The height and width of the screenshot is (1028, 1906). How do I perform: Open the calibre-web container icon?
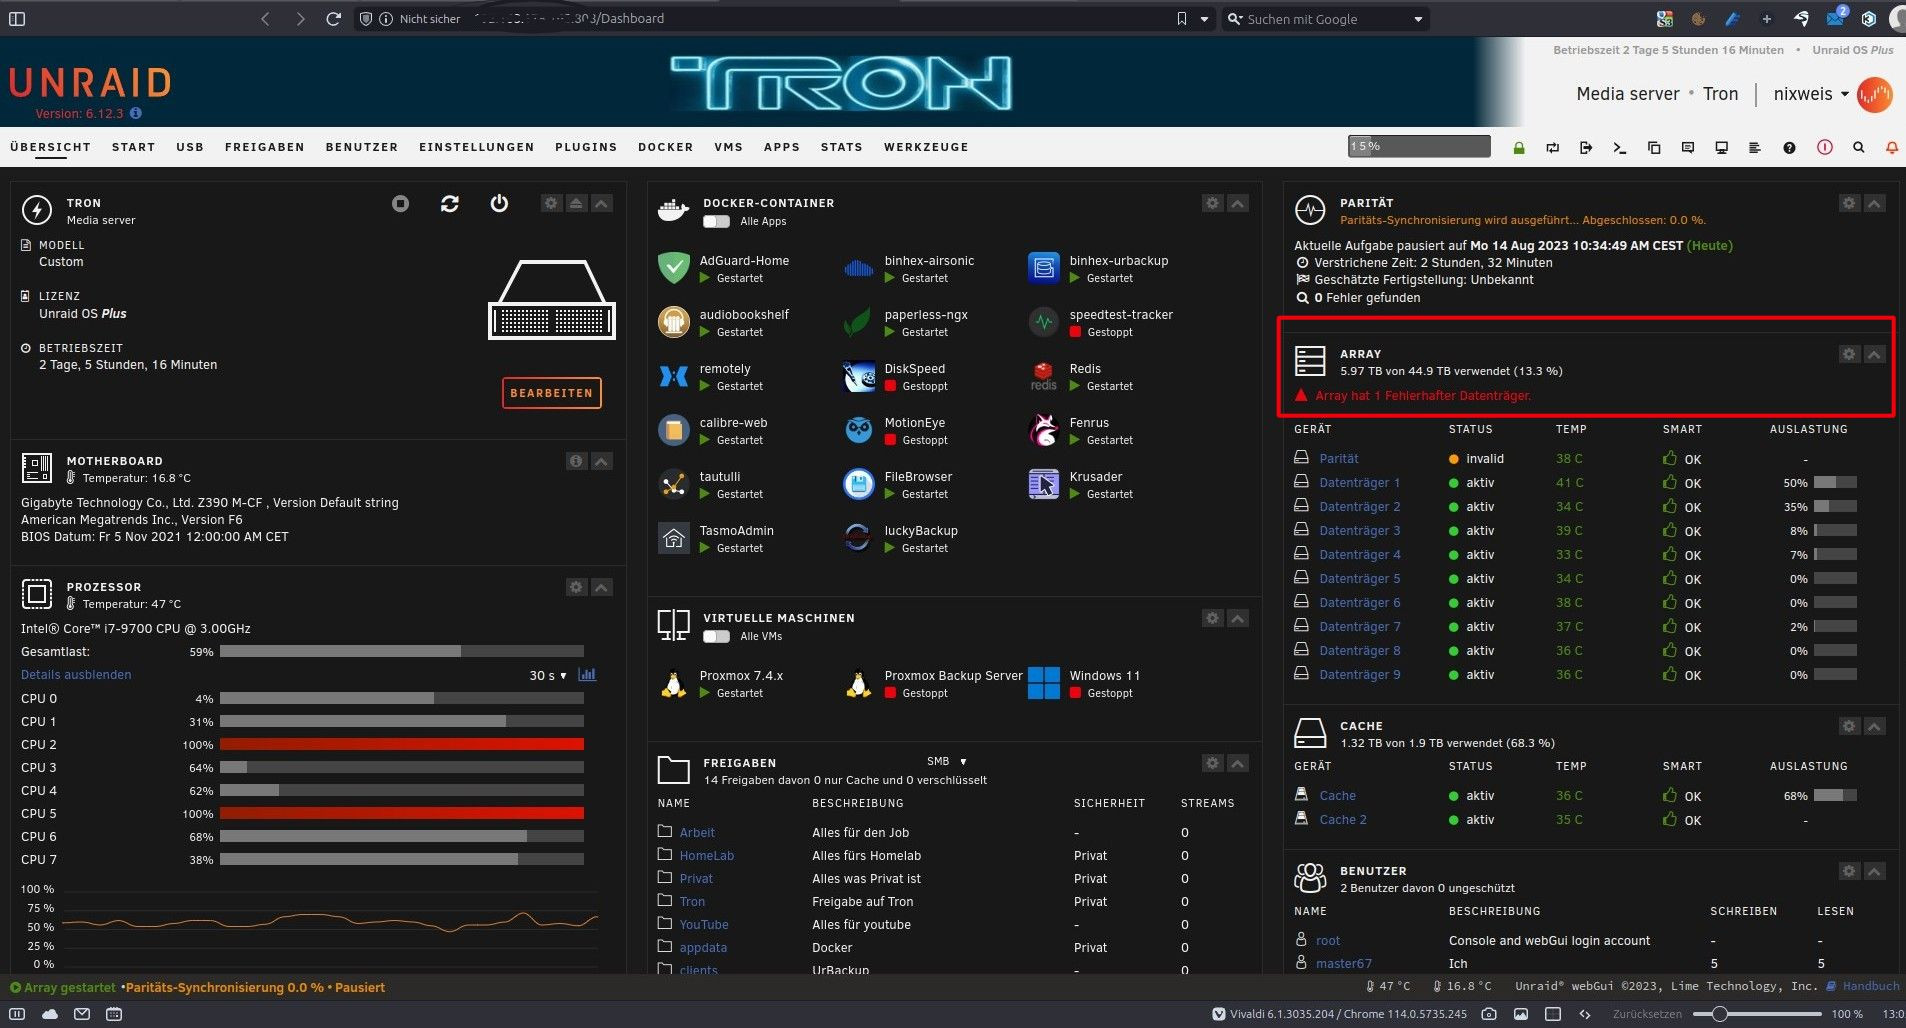pos(674,430)
